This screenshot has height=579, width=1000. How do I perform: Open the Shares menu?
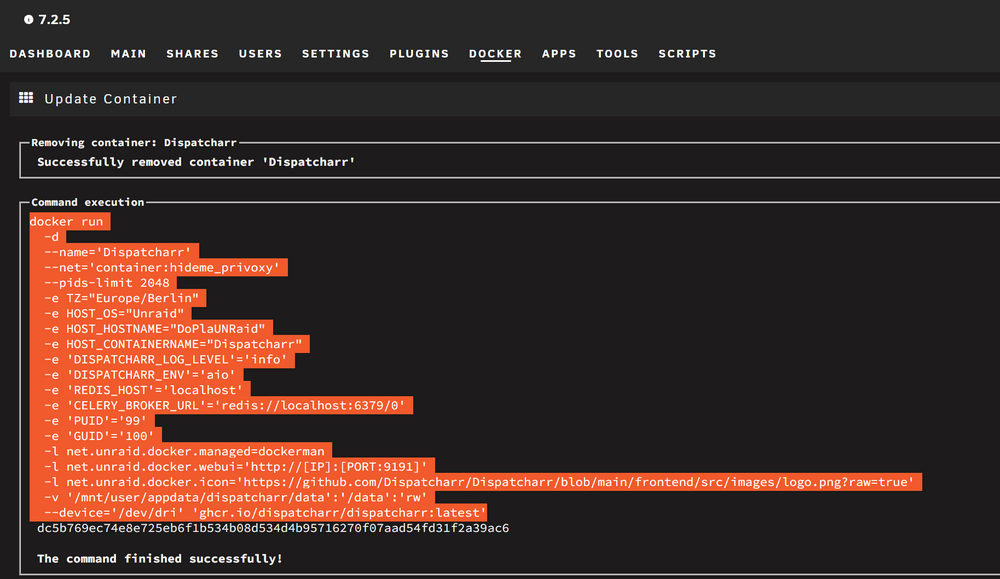[192, 54]
